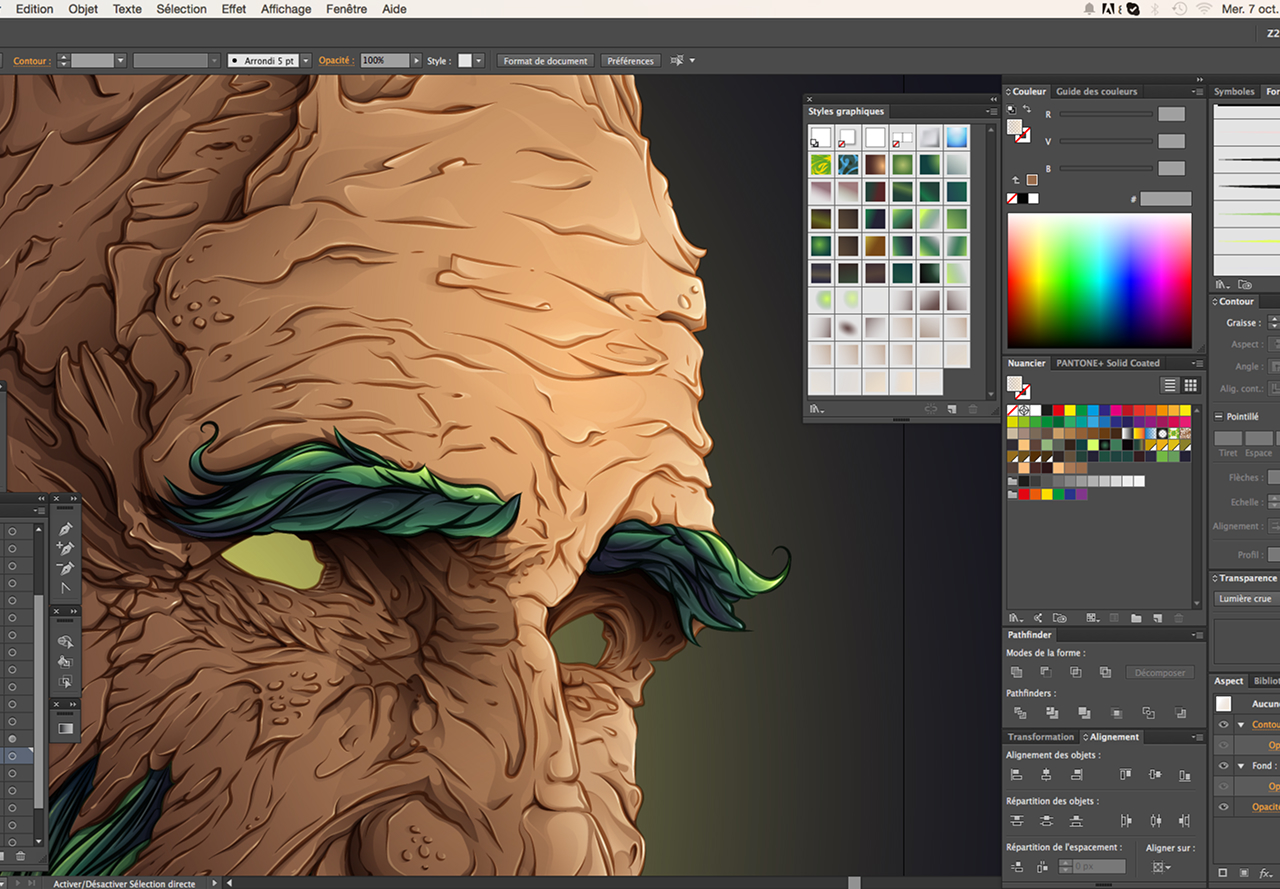Toggle the Opacité row visibility eye
The height and width of the screenshot is (889, 1280).
tap(1223, 807)
